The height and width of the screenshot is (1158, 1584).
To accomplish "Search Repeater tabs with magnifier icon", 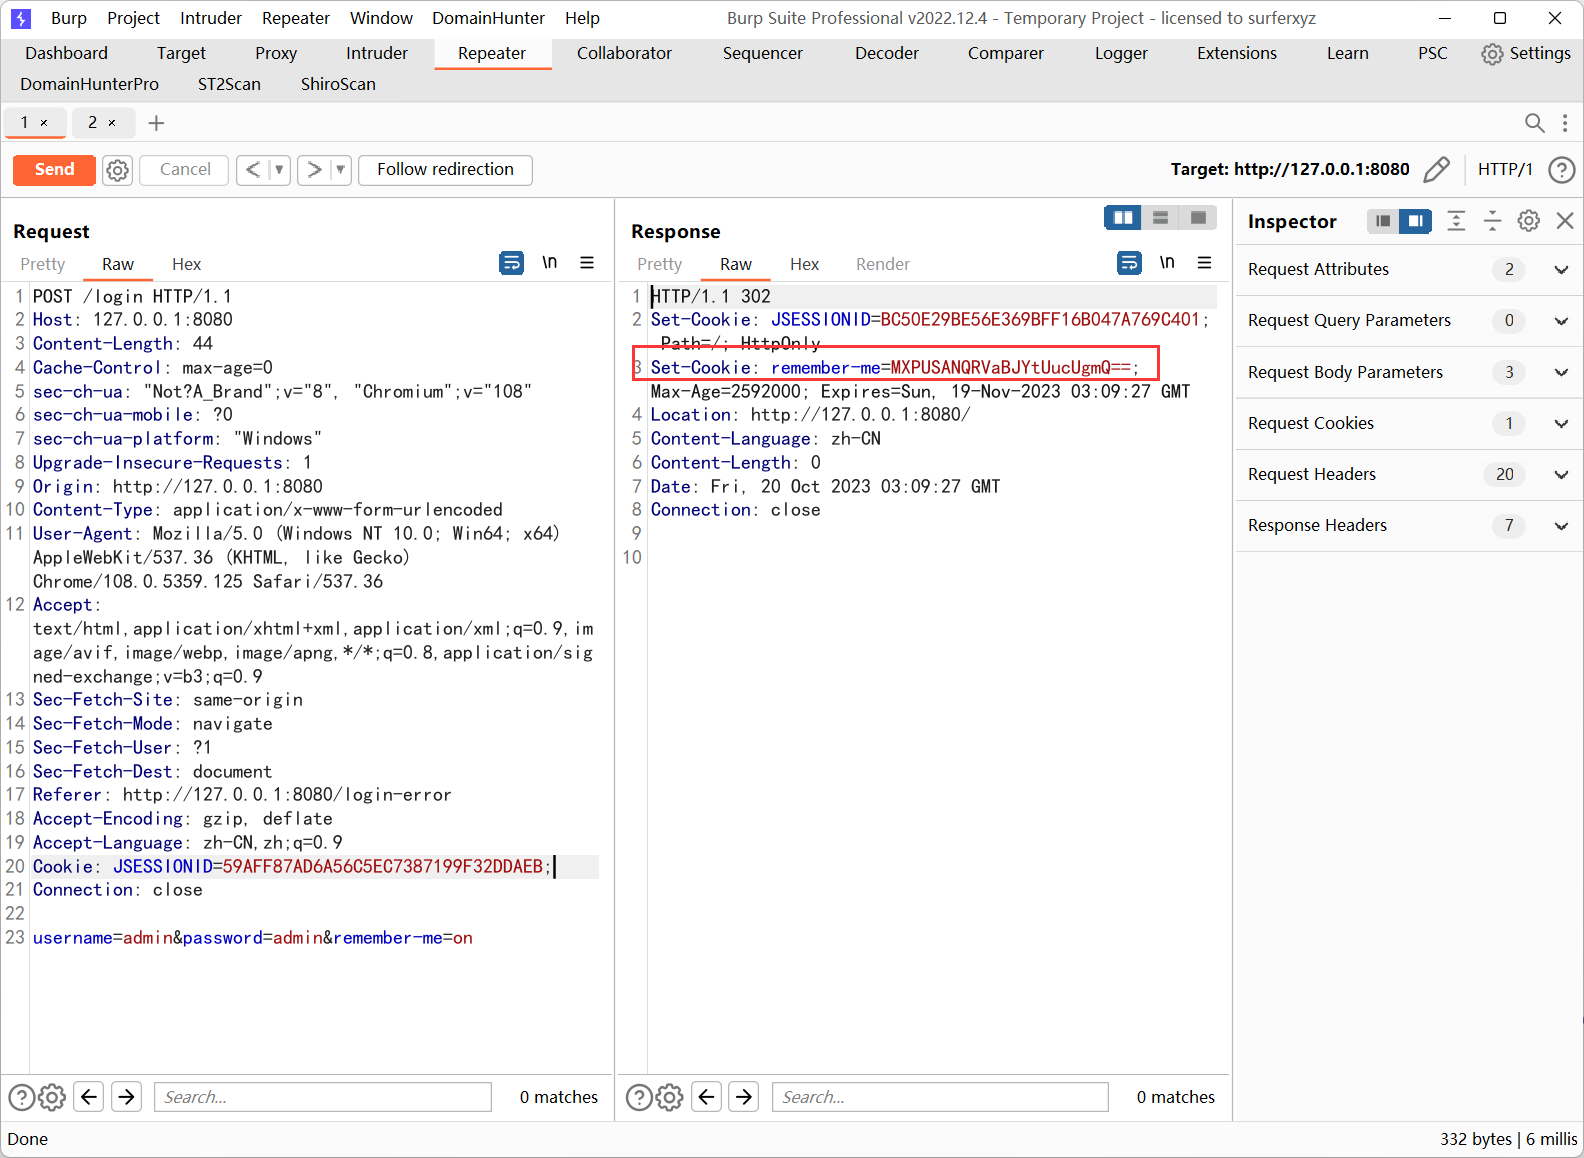I will coord(1534,123).
